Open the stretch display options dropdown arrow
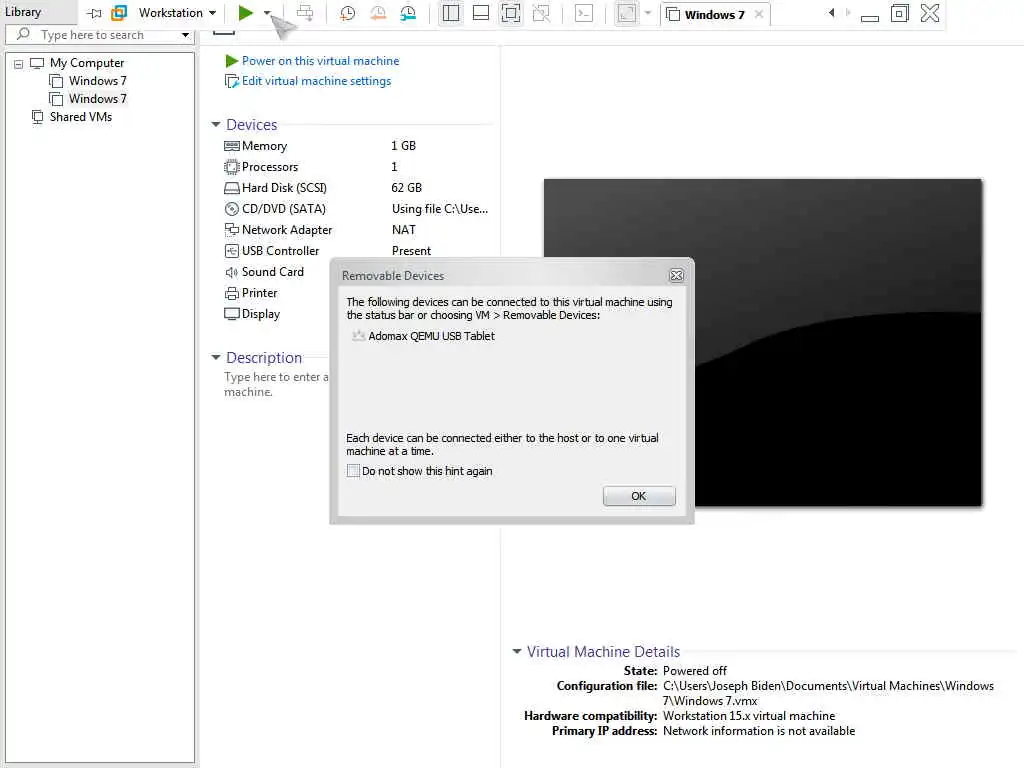 pyautogui.click(x=648, y=13)
